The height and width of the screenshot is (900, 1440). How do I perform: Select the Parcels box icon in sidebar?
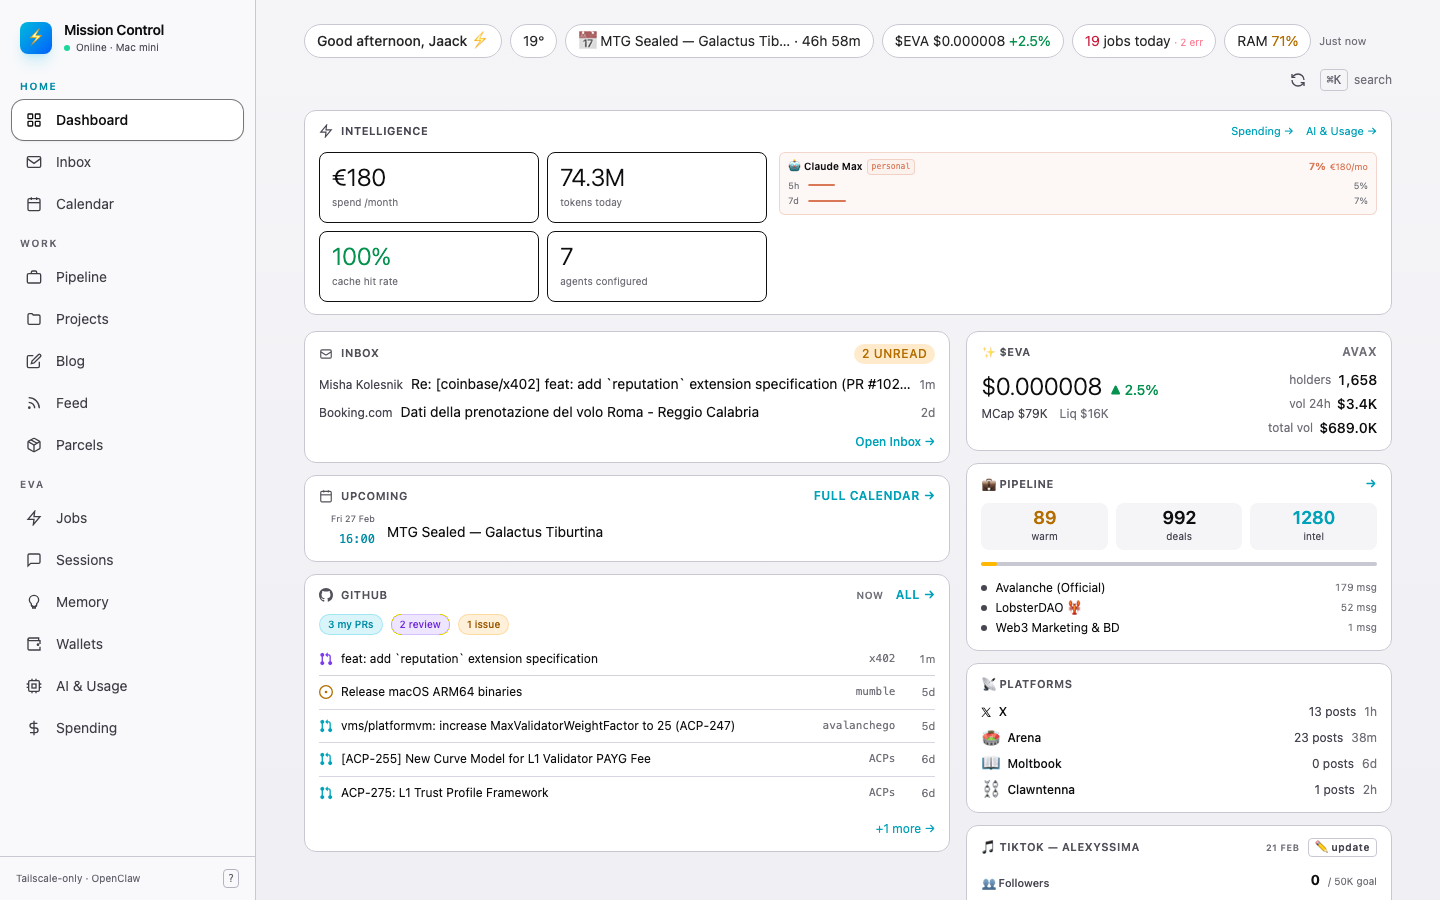click(34, 445)
